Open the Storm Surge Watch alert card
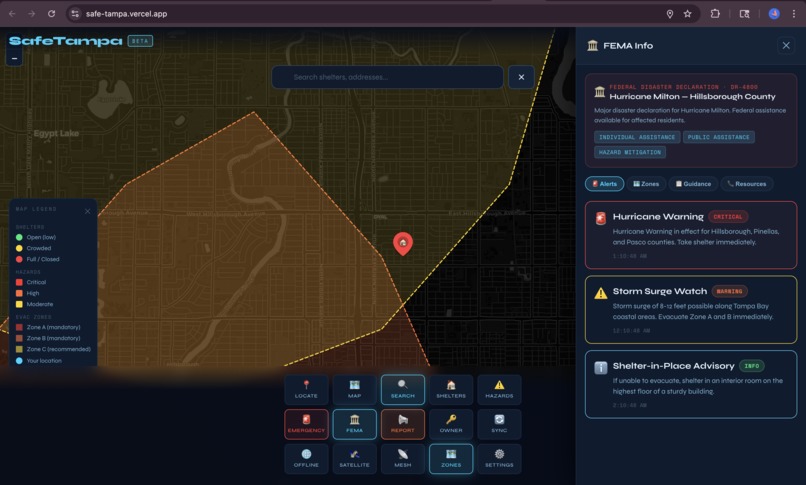This screenshot has height=485, width=806. click(691, 309)
